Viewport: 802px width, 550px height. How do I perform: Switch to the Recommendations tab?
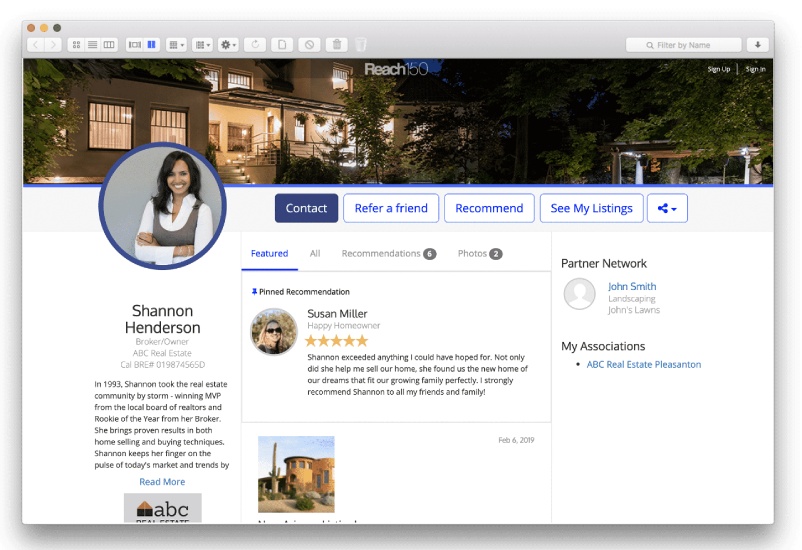coord(388,254)
